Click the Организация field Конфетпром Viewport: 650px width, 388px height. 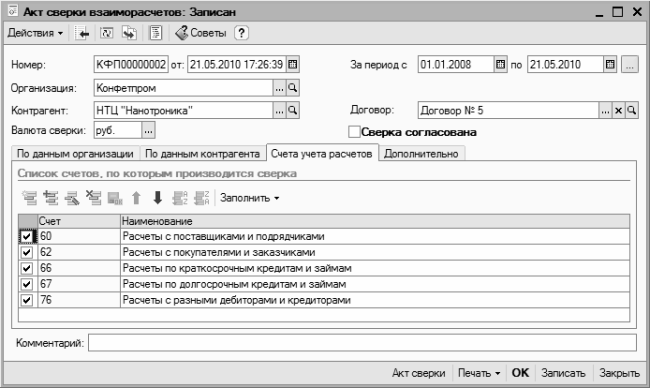click(184, 88)
